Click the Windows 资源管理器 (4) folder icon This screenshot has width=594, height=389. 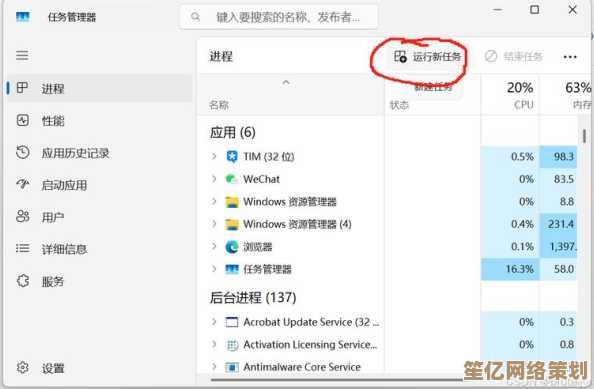point(231,224)
